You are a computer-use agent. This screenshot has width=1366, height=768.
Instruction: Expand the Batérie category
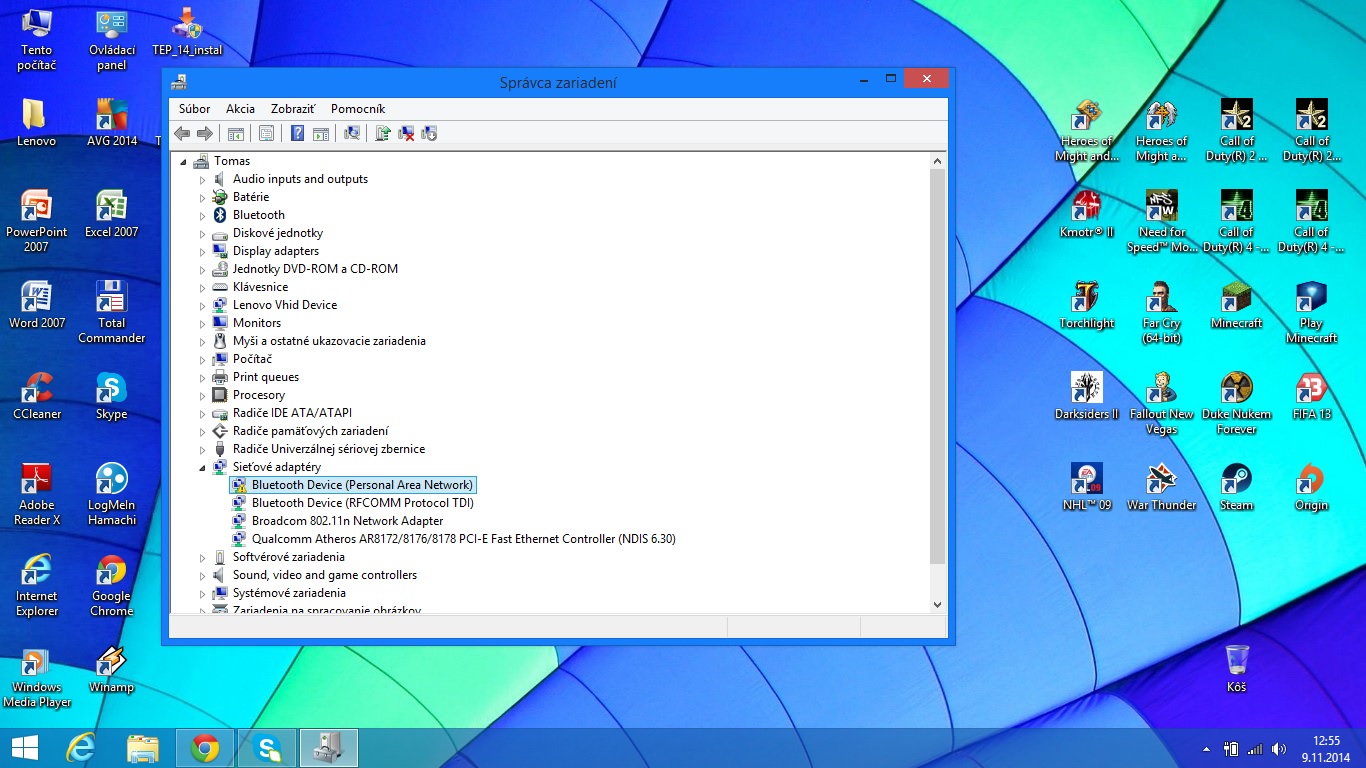[x=202, y=198]
